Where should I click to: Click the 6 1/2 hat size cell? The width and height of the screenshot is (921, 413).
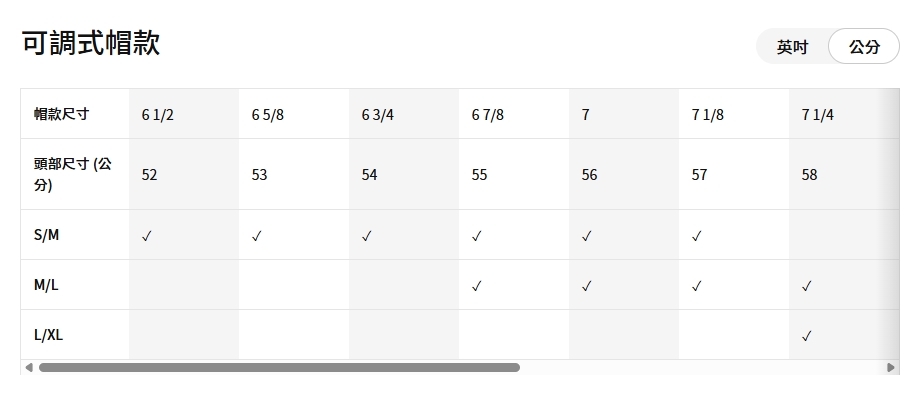click(158, 115)
